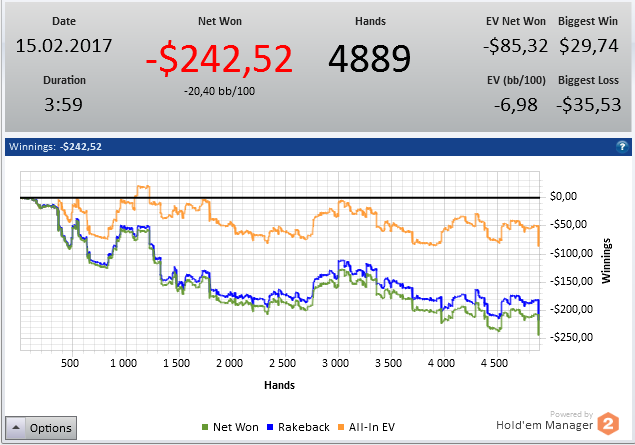Click the Powered by text
635x445 pixels.
pos(571,414)
